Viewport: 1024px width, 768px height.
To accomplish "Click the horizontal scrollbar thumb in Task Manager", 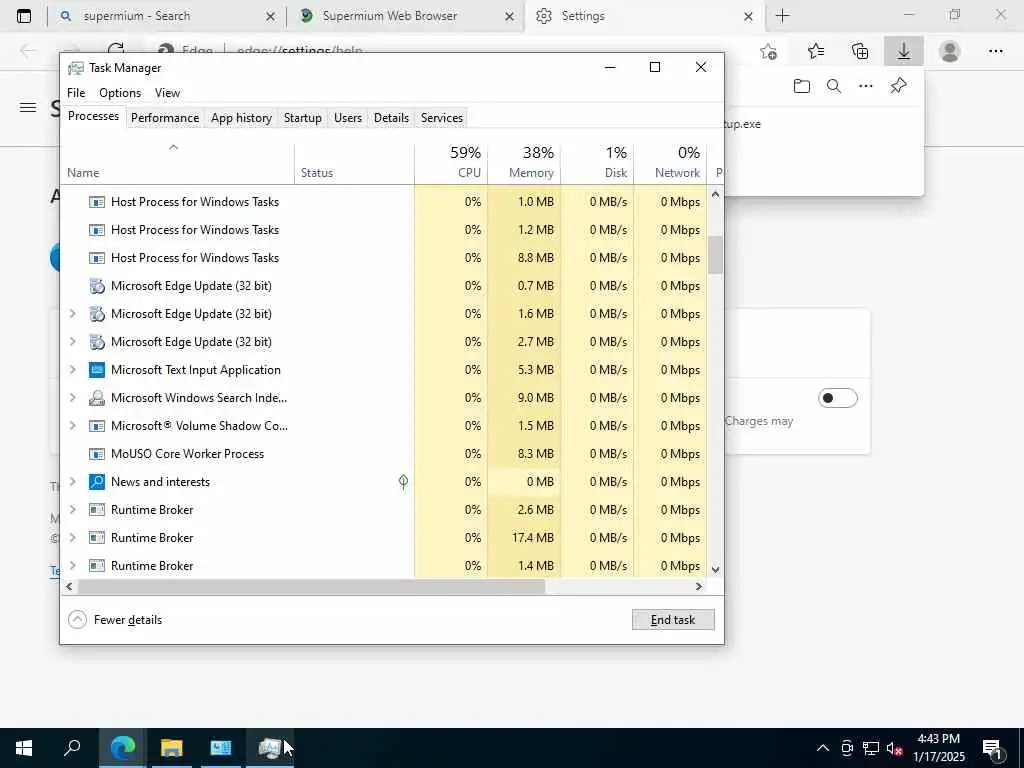I will pos(311,586).
